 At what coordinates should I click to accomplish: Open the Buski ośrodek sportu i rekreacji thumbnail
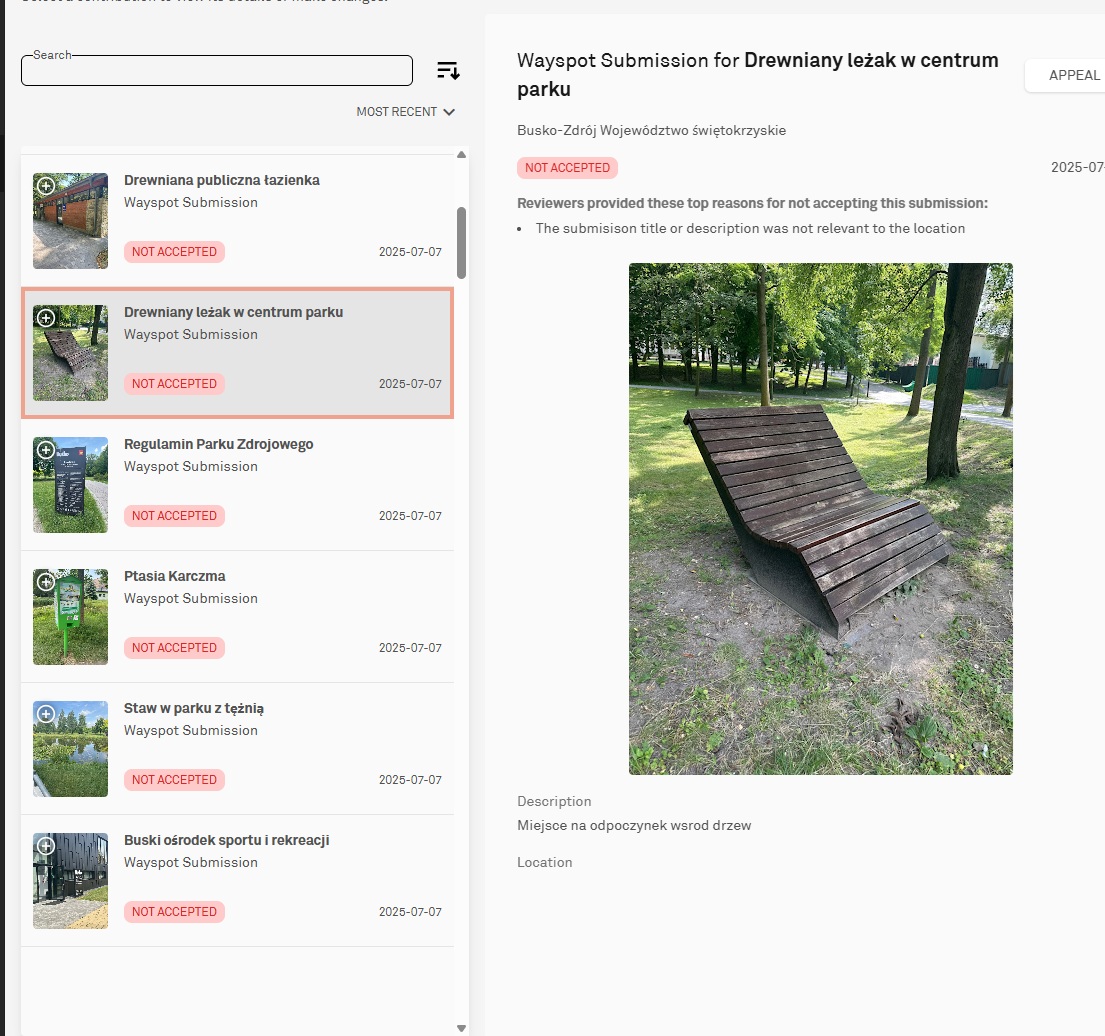[x=70, y=881]
